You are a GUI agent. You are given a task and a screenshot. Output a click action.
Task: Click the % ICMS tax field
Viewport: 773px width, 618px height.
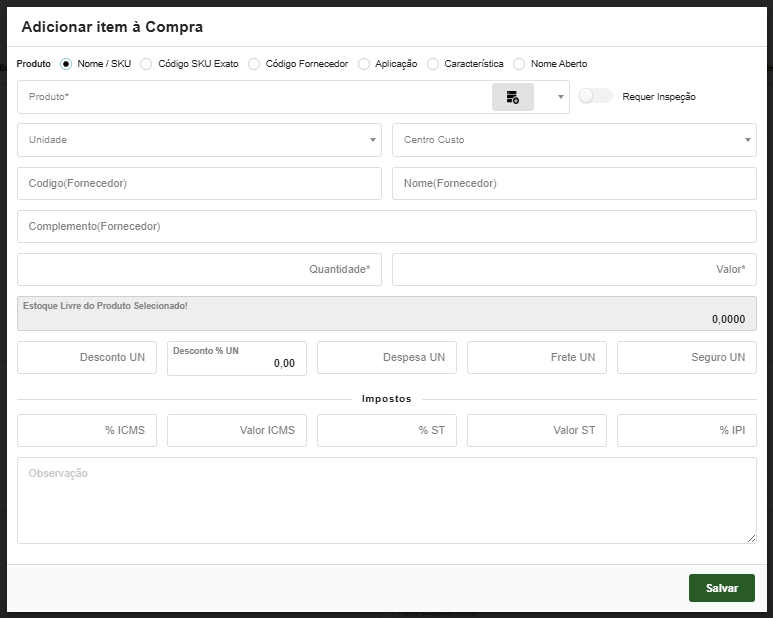pos(87,430)
